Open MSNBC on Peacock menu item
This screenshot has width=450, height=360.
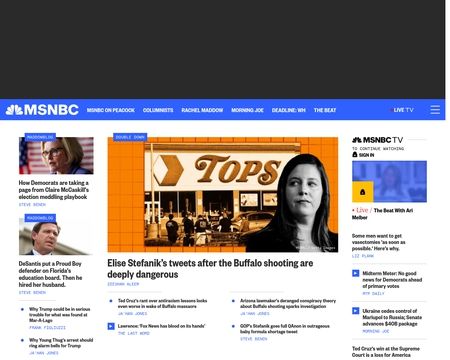[x=111, y=110]
